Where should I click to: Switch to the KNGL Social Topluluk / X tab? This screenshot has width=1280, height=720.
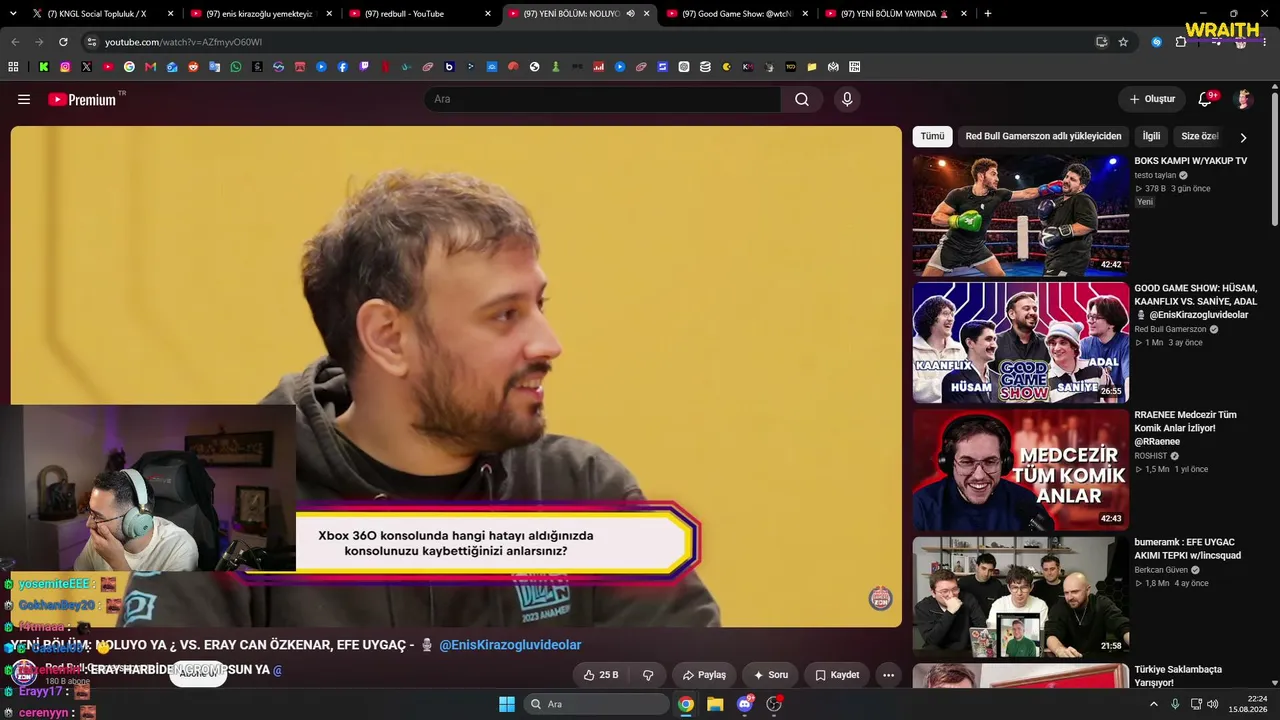103,14
